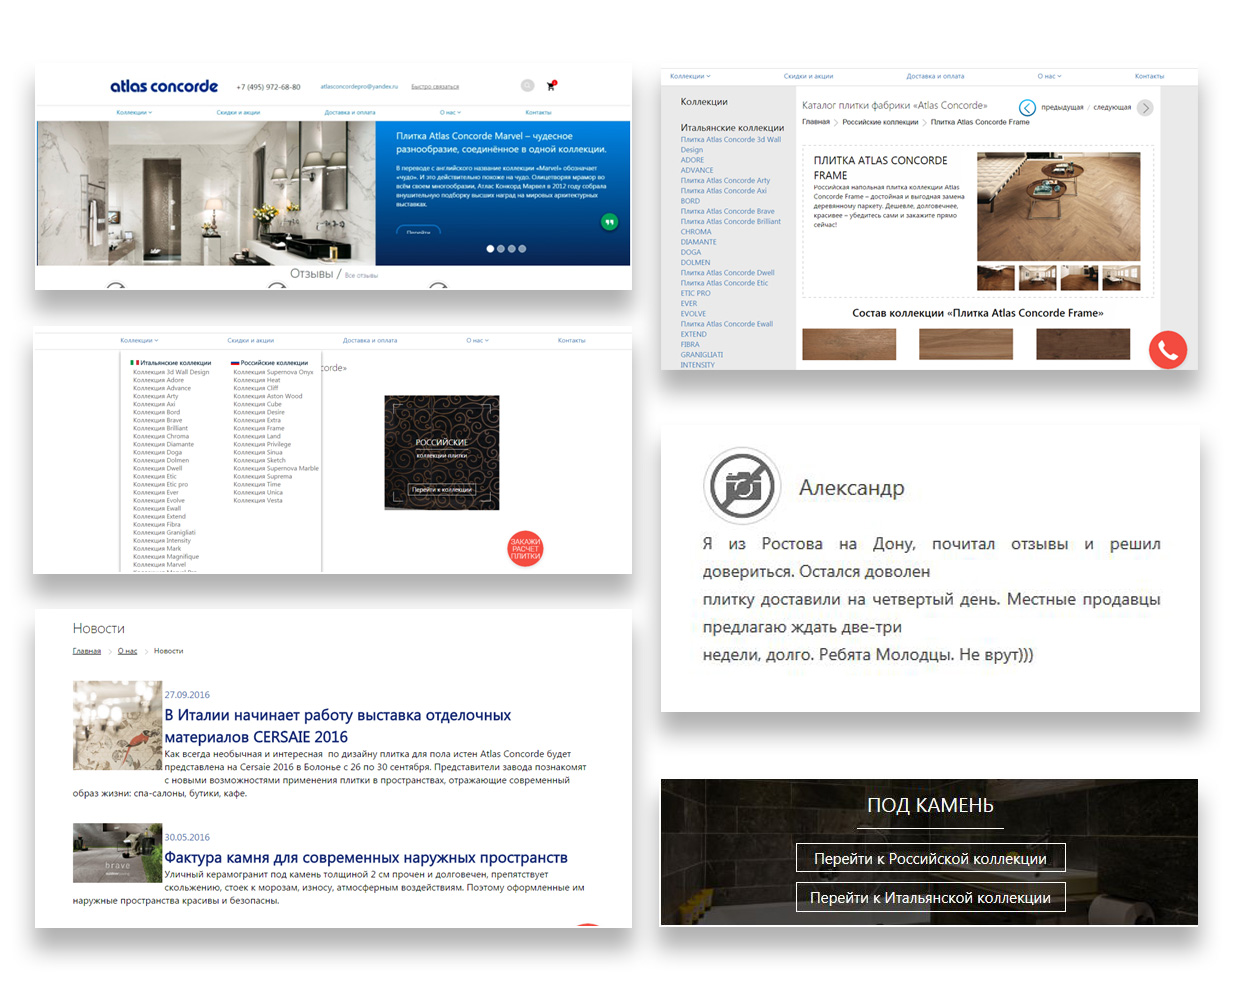The height and width of the screenshot is (990, 1249).
Task: Go to previous collection with the blue arrow circle
Action: pos(1027,108)
